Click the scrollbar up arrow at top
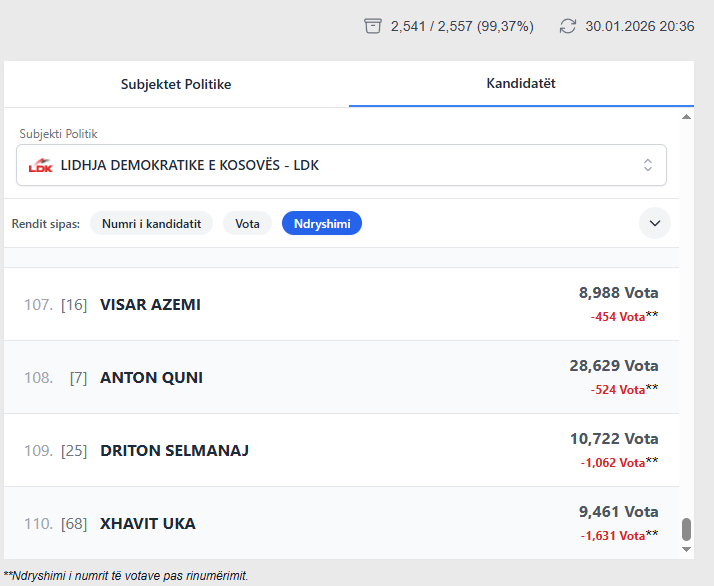This screenshot has width=714, height=586. pos(686,117)
